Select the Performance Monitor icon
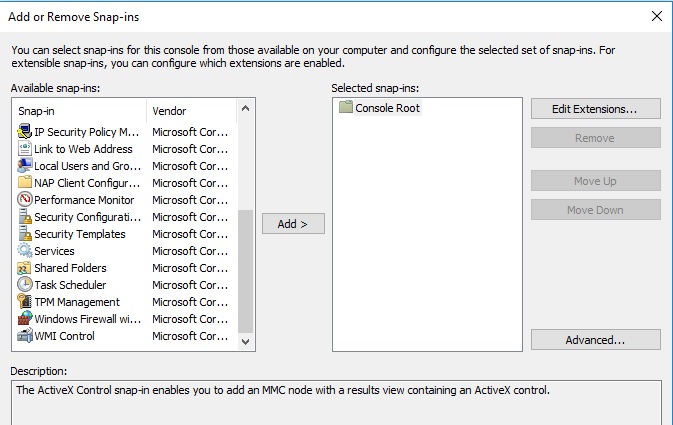Screen dimensions: 673x425 (x=25, y=200)
